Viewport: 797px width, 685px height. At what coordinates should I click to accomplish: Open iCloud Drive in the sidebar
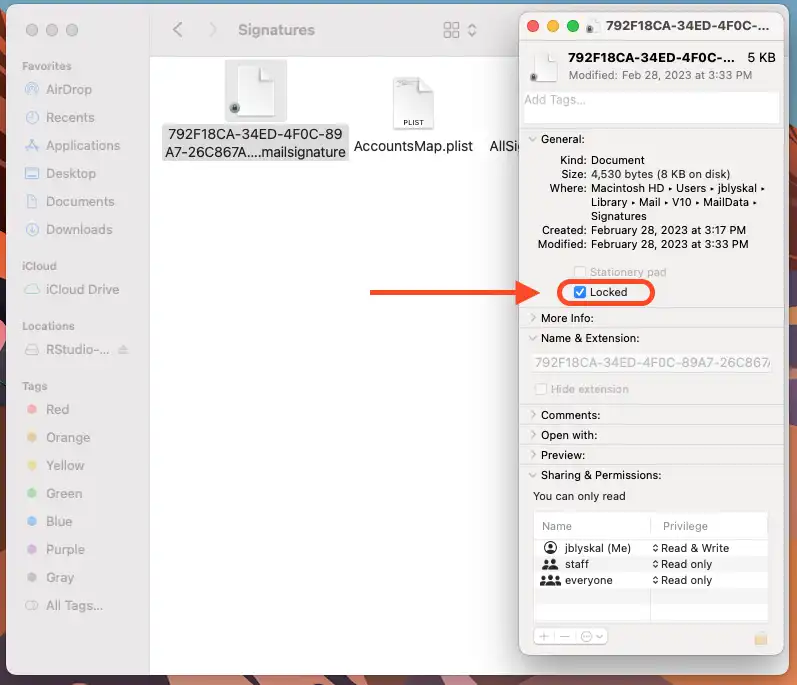[x=82, y=289]
